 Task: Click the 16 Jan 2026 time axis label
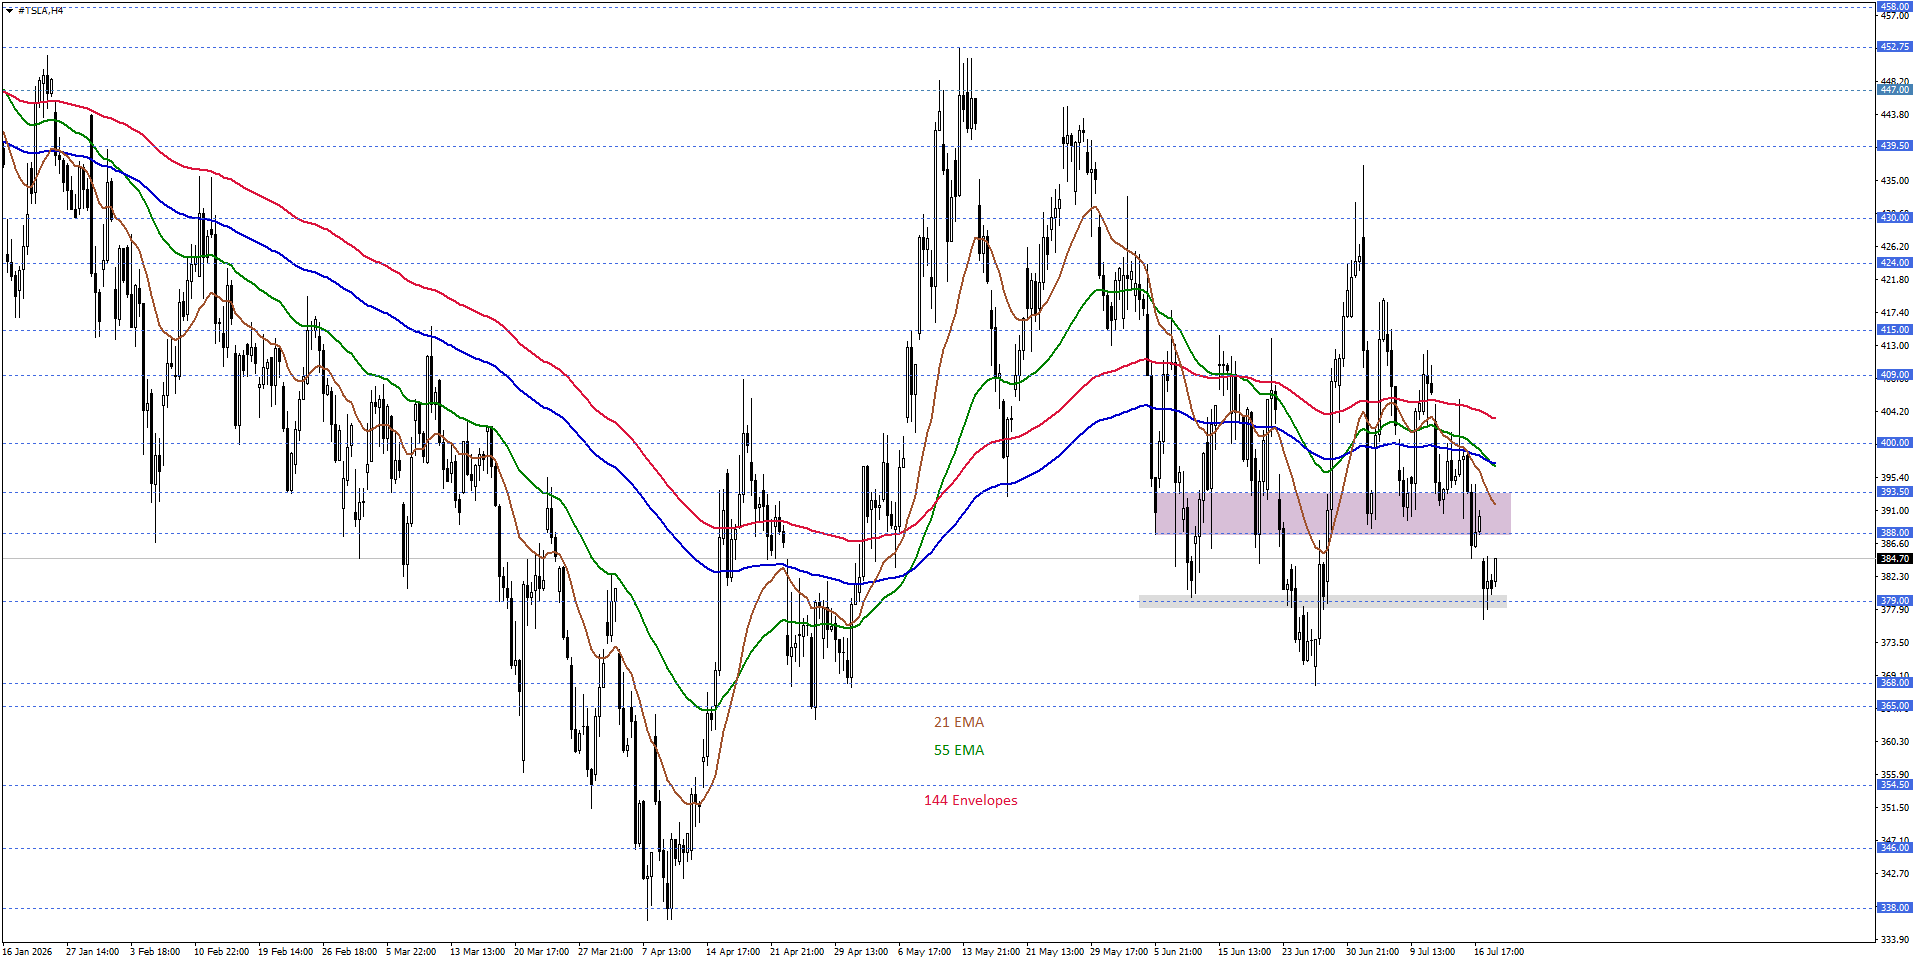click(x=28, y=951)
